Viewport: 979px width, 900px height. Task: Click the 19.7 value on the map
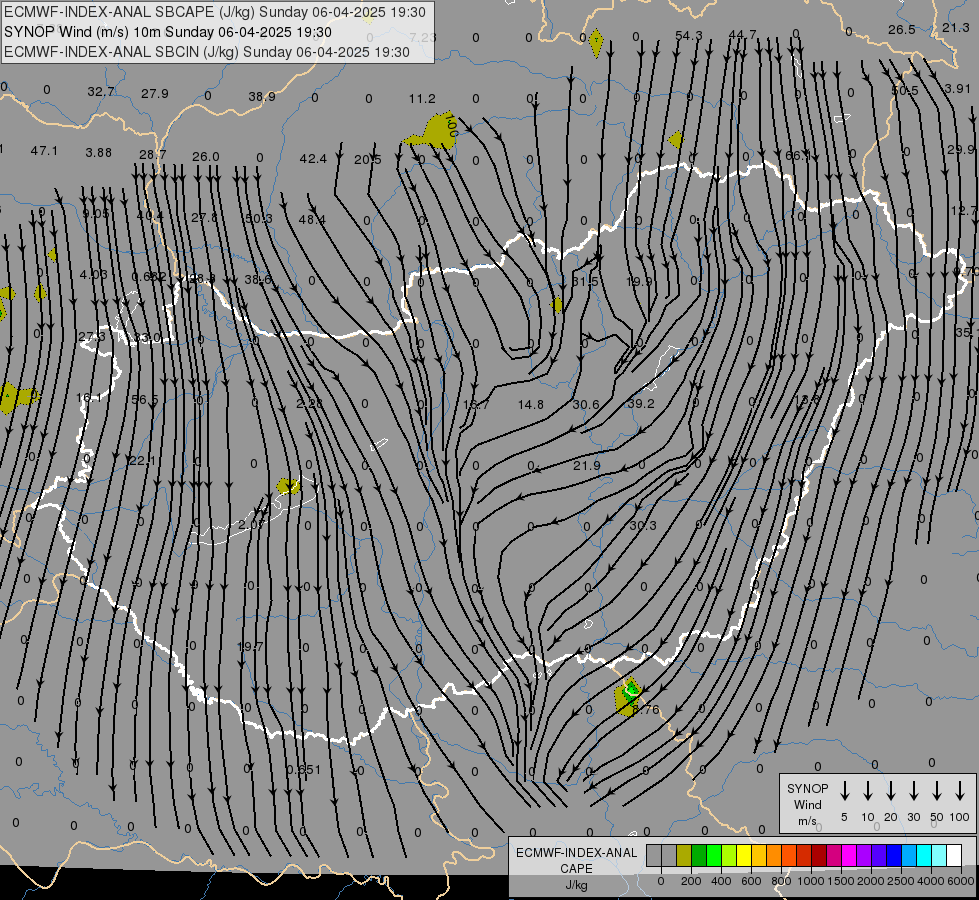(250, 646)
